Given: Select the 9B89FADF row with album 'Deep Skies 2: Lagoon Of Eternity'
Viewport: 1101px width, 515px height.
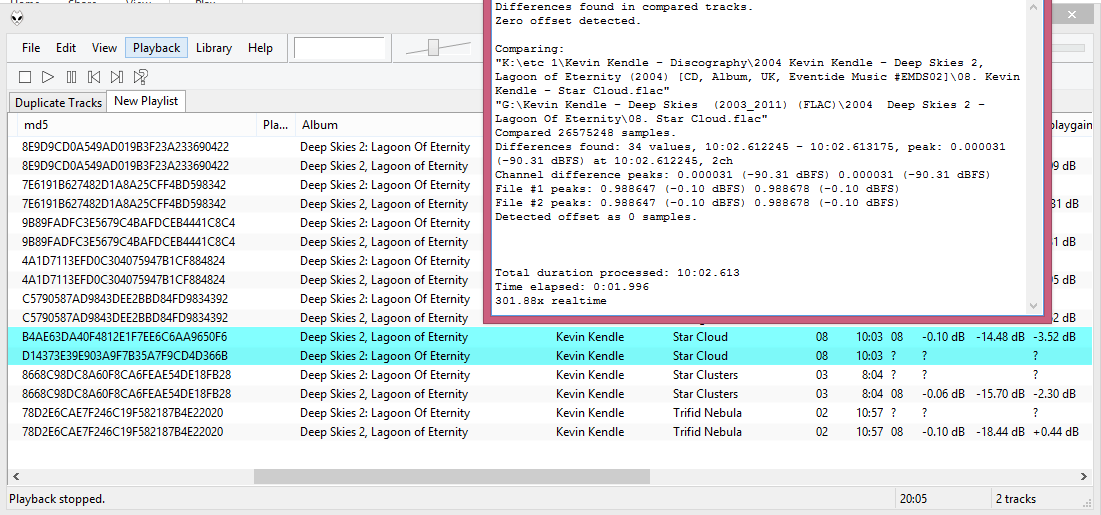Looking at the screenshot, I should pyautogui.click(x=246, y=223).
